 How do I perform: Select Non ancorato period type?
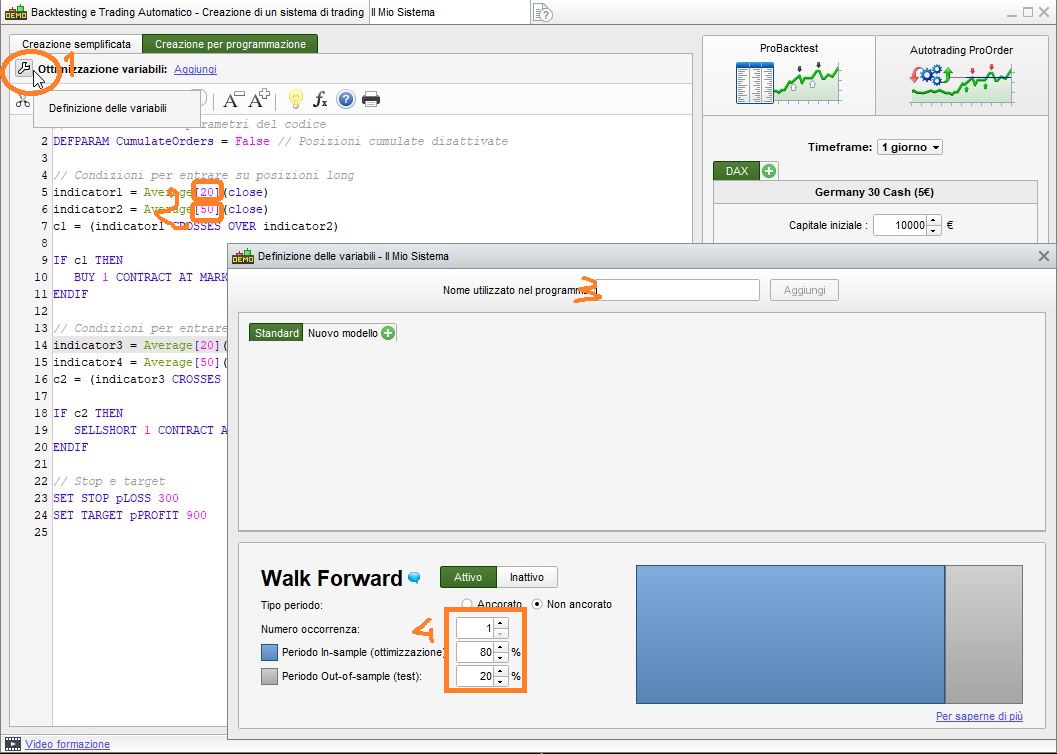coord(537,604)
